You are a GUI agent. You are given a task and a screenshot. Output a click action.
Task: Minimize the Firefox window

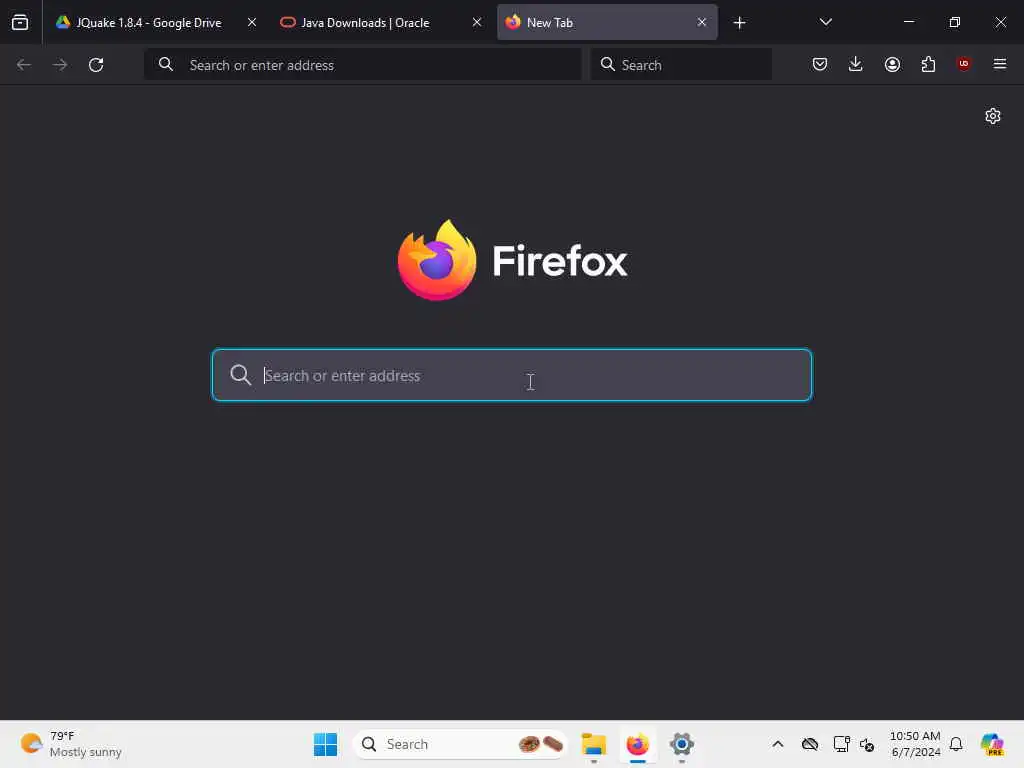tap(908, 22)
